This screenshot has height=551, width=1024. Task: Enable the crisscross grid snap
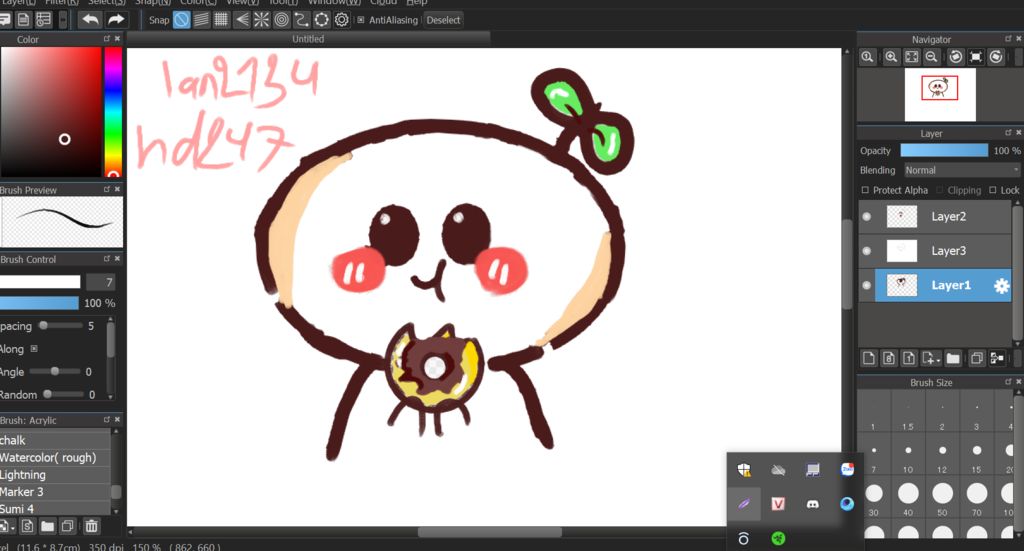point(221,20)
